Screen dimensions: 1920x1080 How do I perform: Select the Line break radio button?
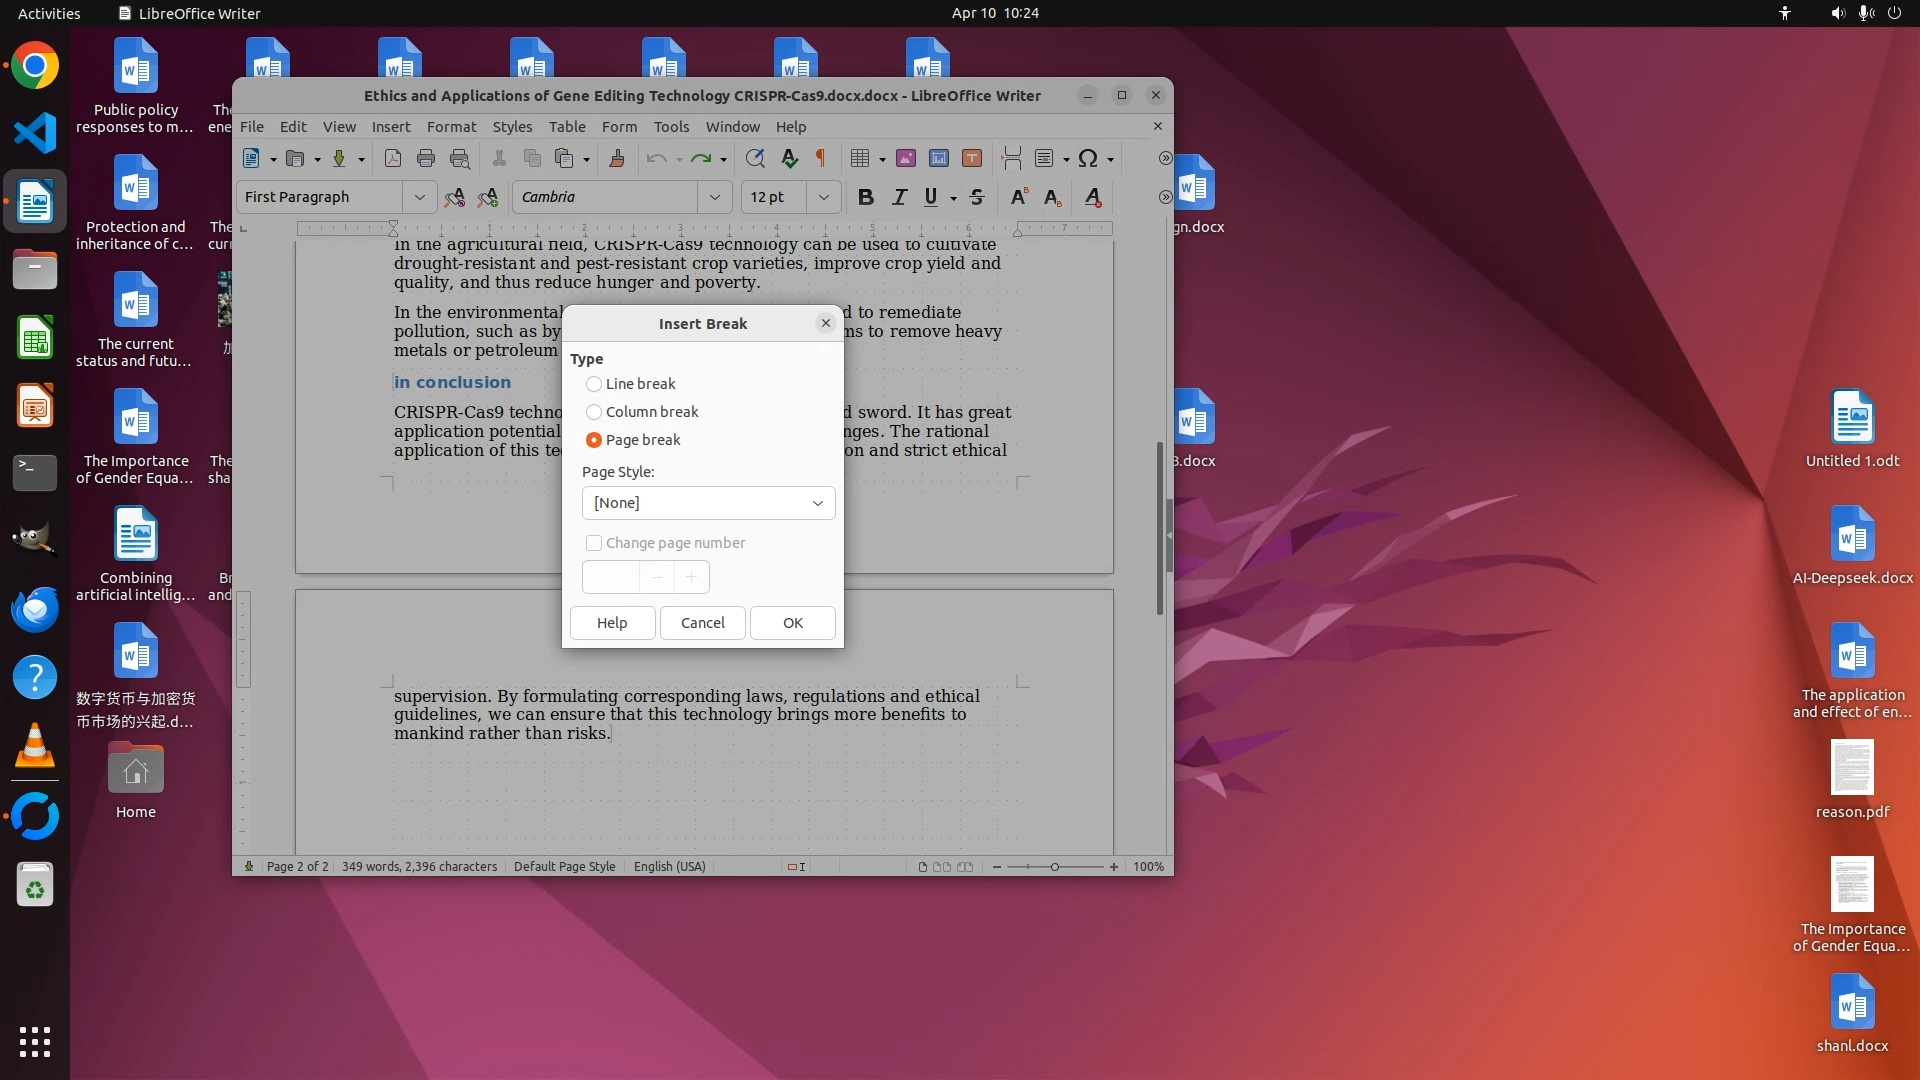[594, 384]
